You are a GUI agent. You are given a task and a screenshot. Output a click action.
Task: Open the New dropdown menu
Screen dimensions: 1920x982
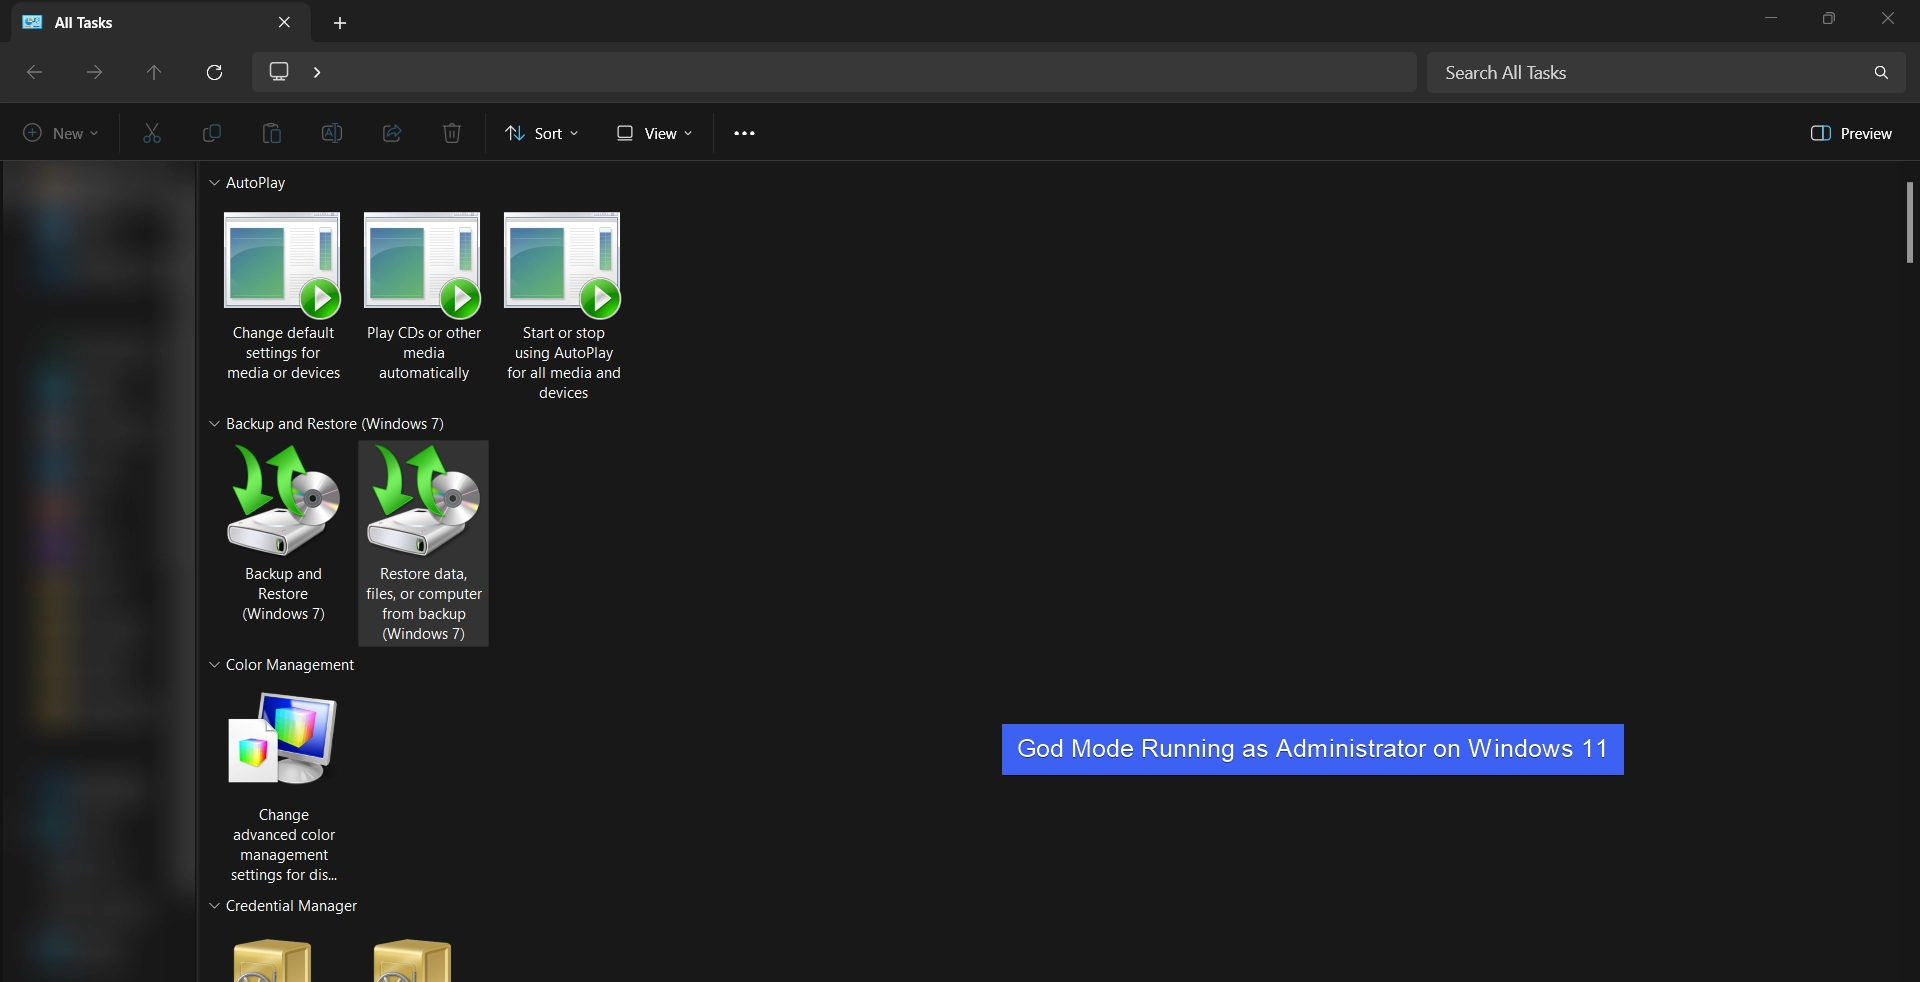coord(61,133)
